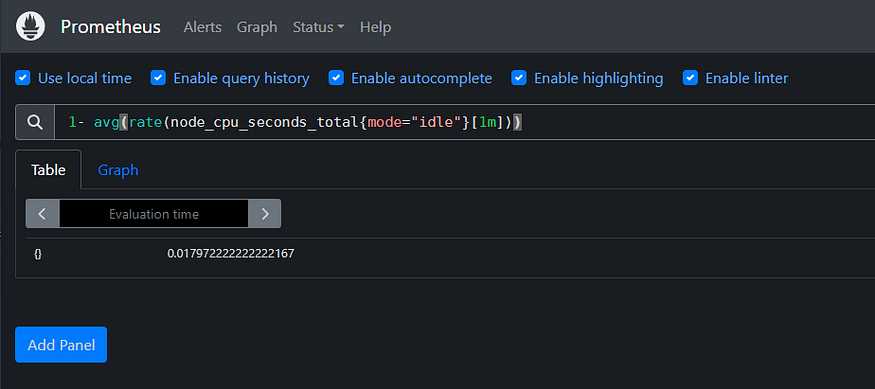This screenshot has height=389, width=875.
Task: Click the Use local time label
Action: [85, 78]
